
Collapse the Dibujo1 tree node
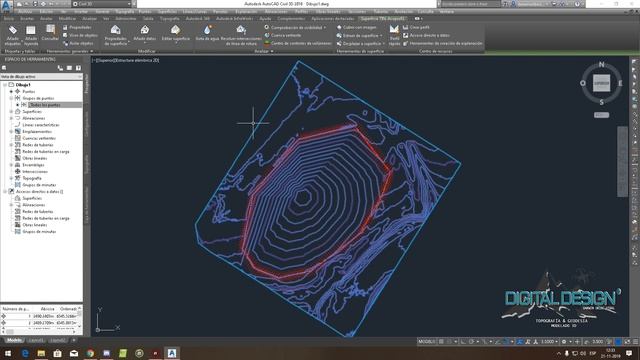5,85
